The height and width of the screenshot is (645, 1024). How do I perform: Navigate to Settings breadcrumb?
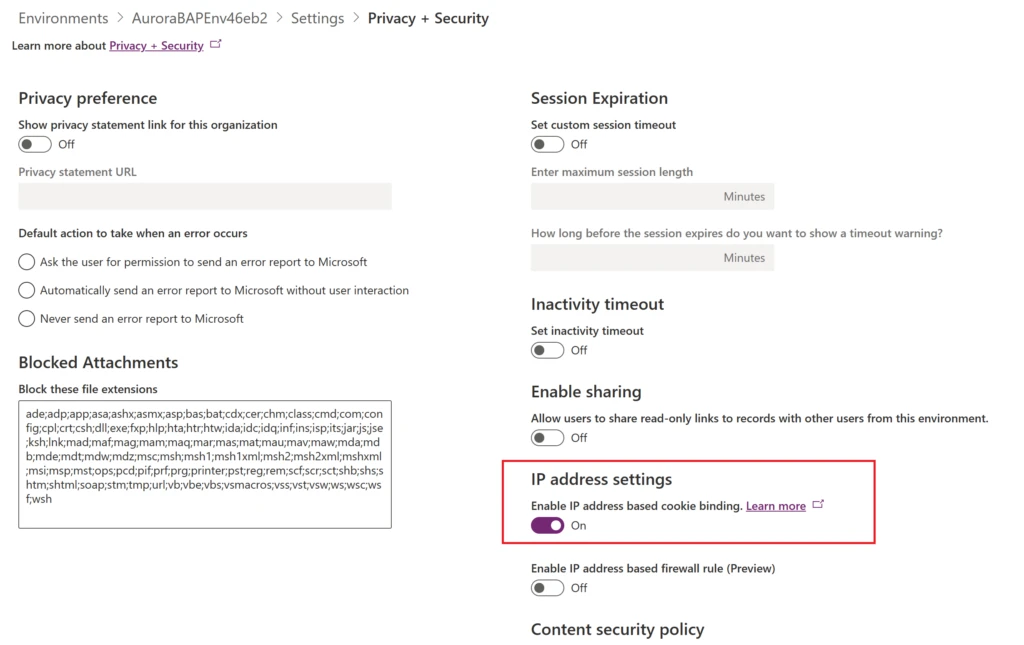(317, 18)
